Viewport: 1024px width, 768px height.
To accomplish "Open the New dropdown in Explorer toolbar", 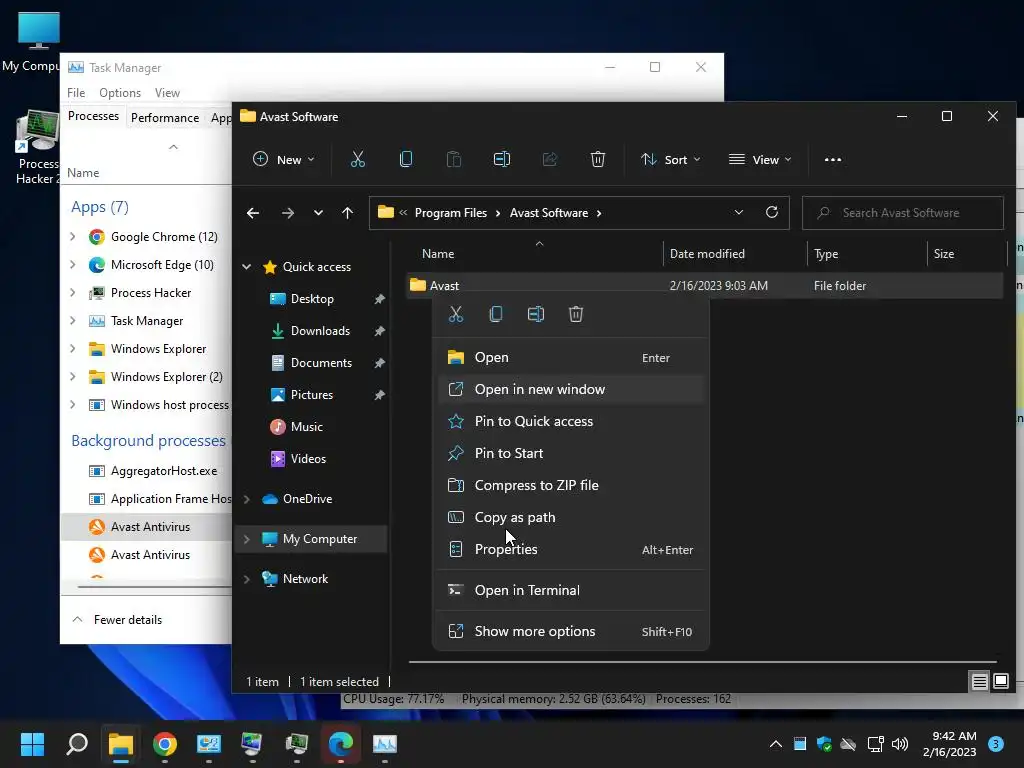I will coord(284,159).
